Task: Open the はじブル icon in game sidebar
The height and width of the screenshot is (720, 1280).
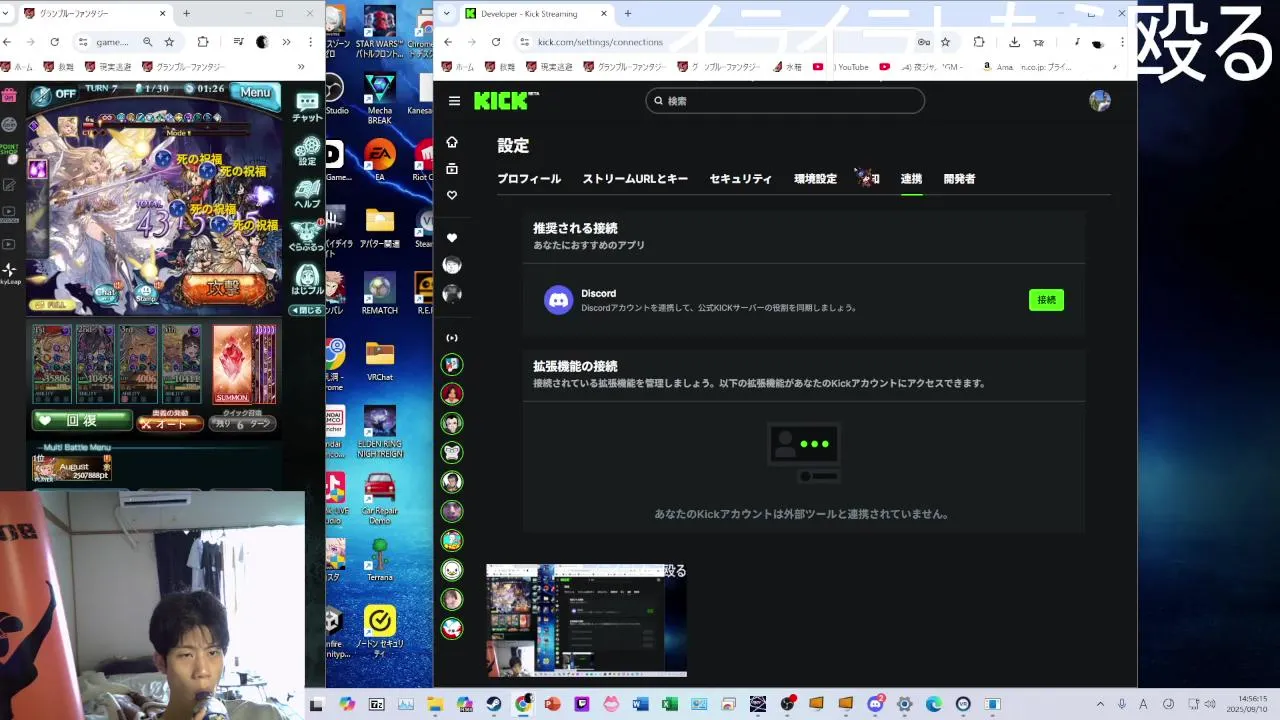Action: click(307, 279)
